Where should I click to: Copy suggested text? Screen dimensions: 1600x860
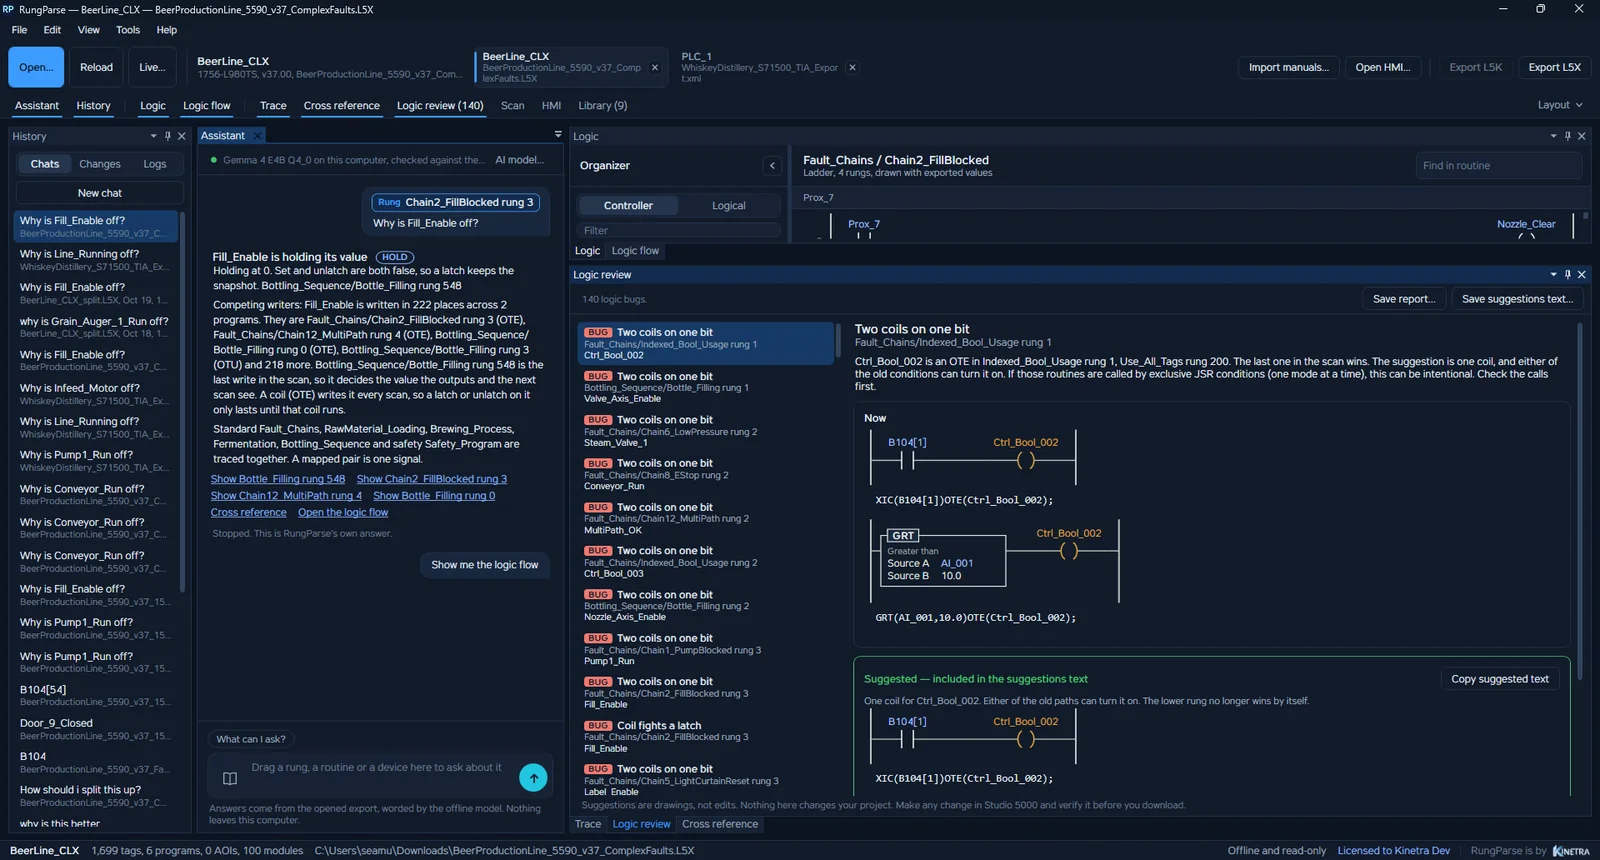[1500, 679]
